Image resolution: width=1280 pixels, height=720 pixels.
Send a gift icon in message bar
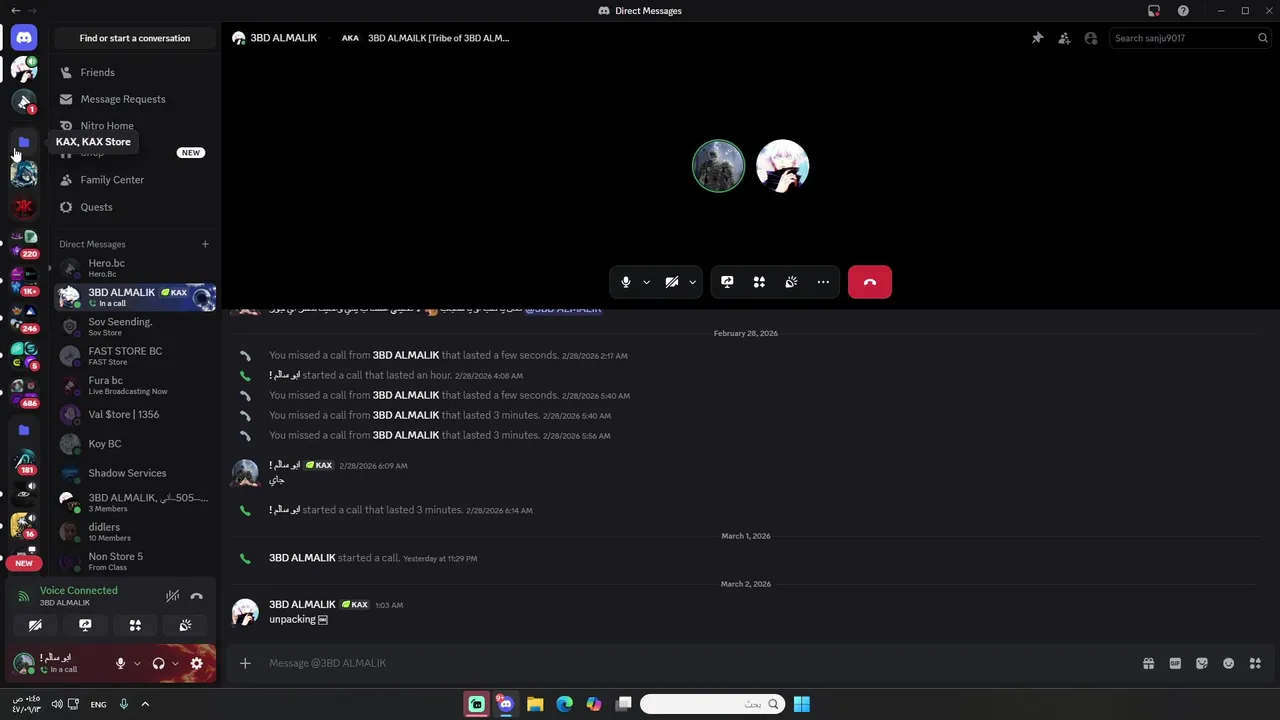click(x=1149, y=663)
